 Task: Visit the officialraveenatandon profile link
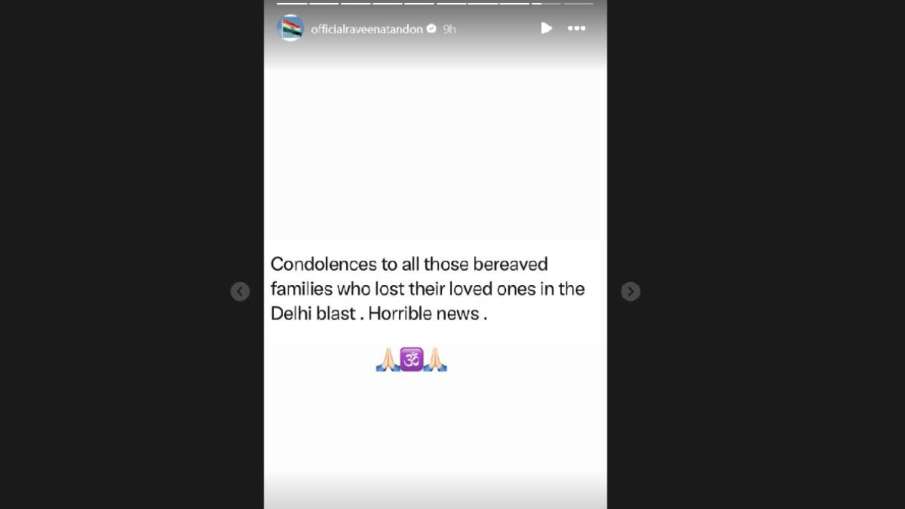click(367, 29)
